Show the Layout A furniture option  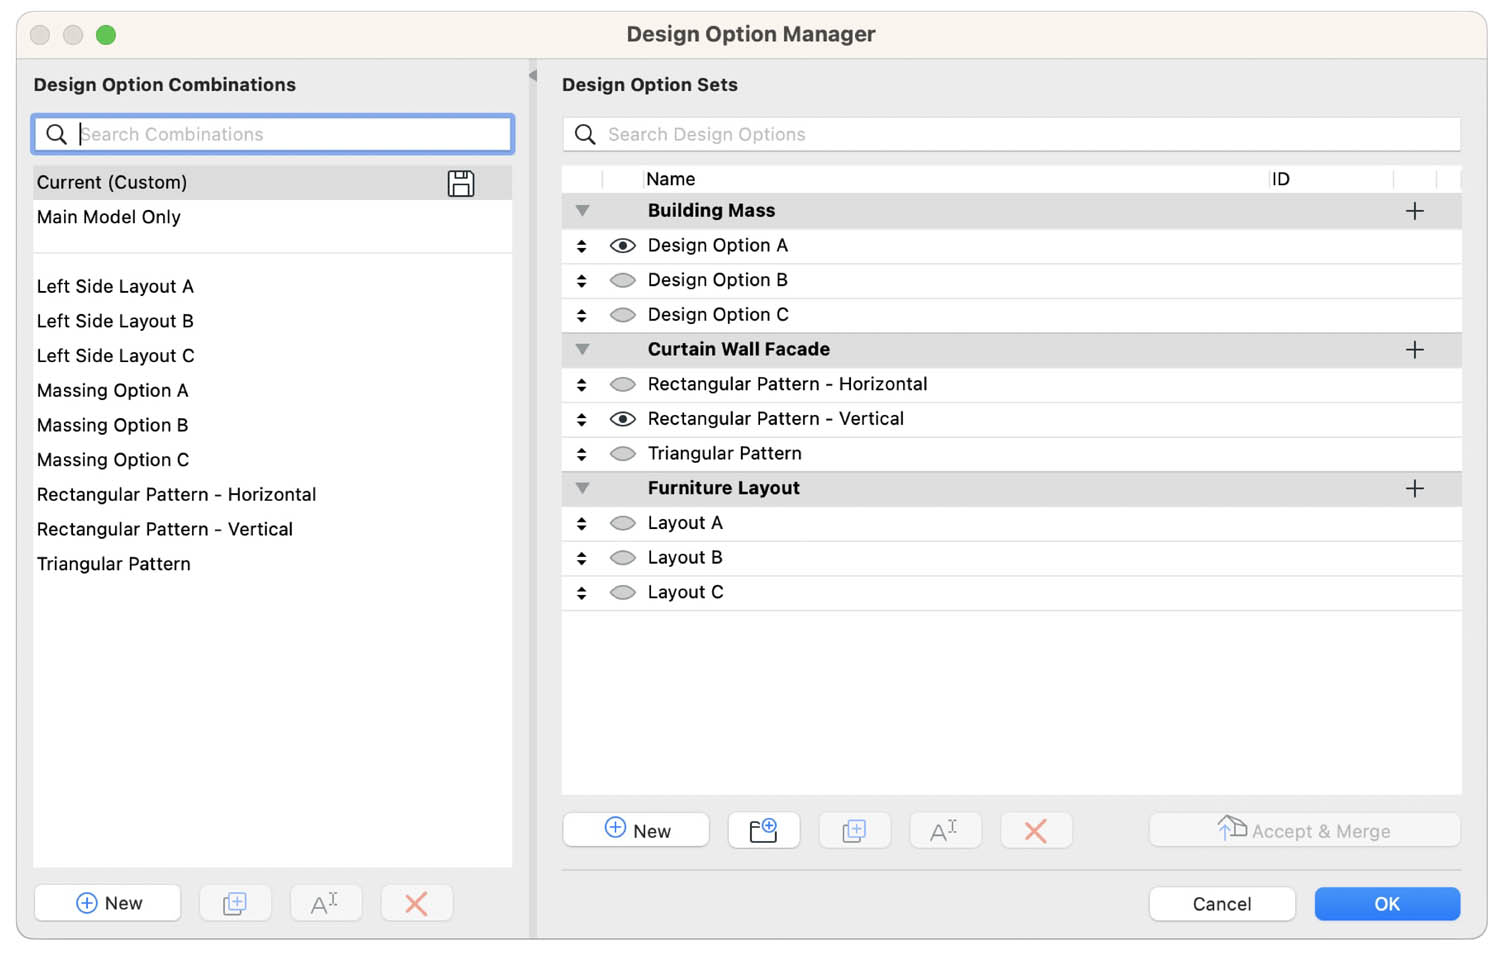click(623, 522)
